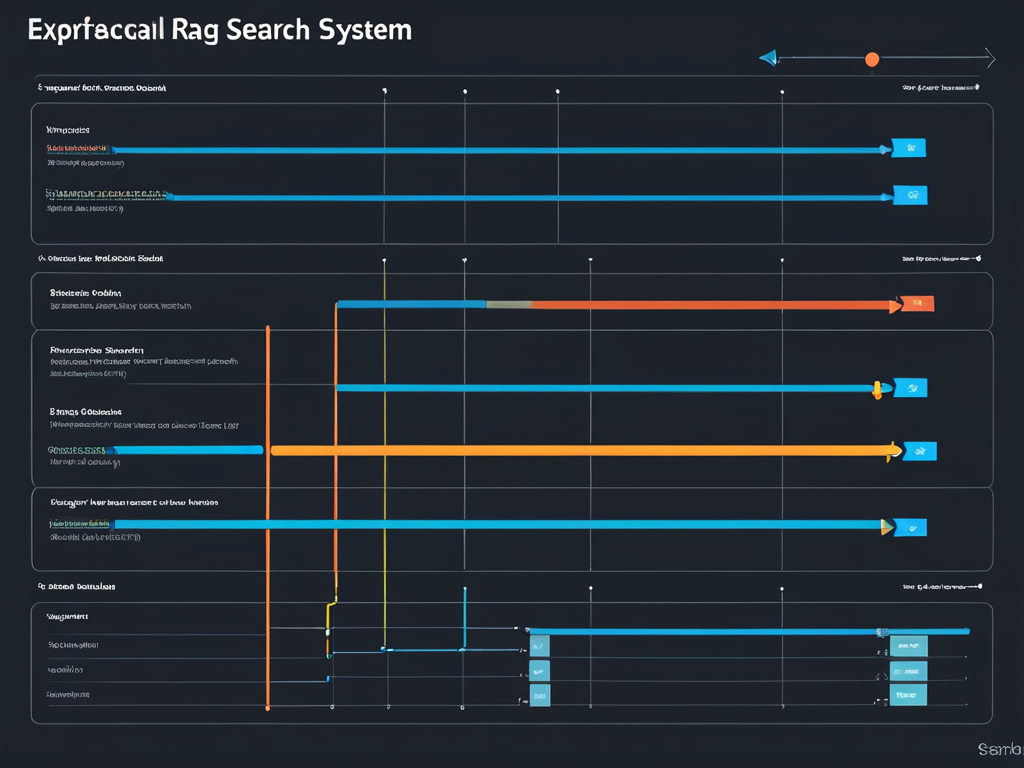
Task: Open the top section's right-side header control
Action: pyautogui.click(x=940, y=88)
